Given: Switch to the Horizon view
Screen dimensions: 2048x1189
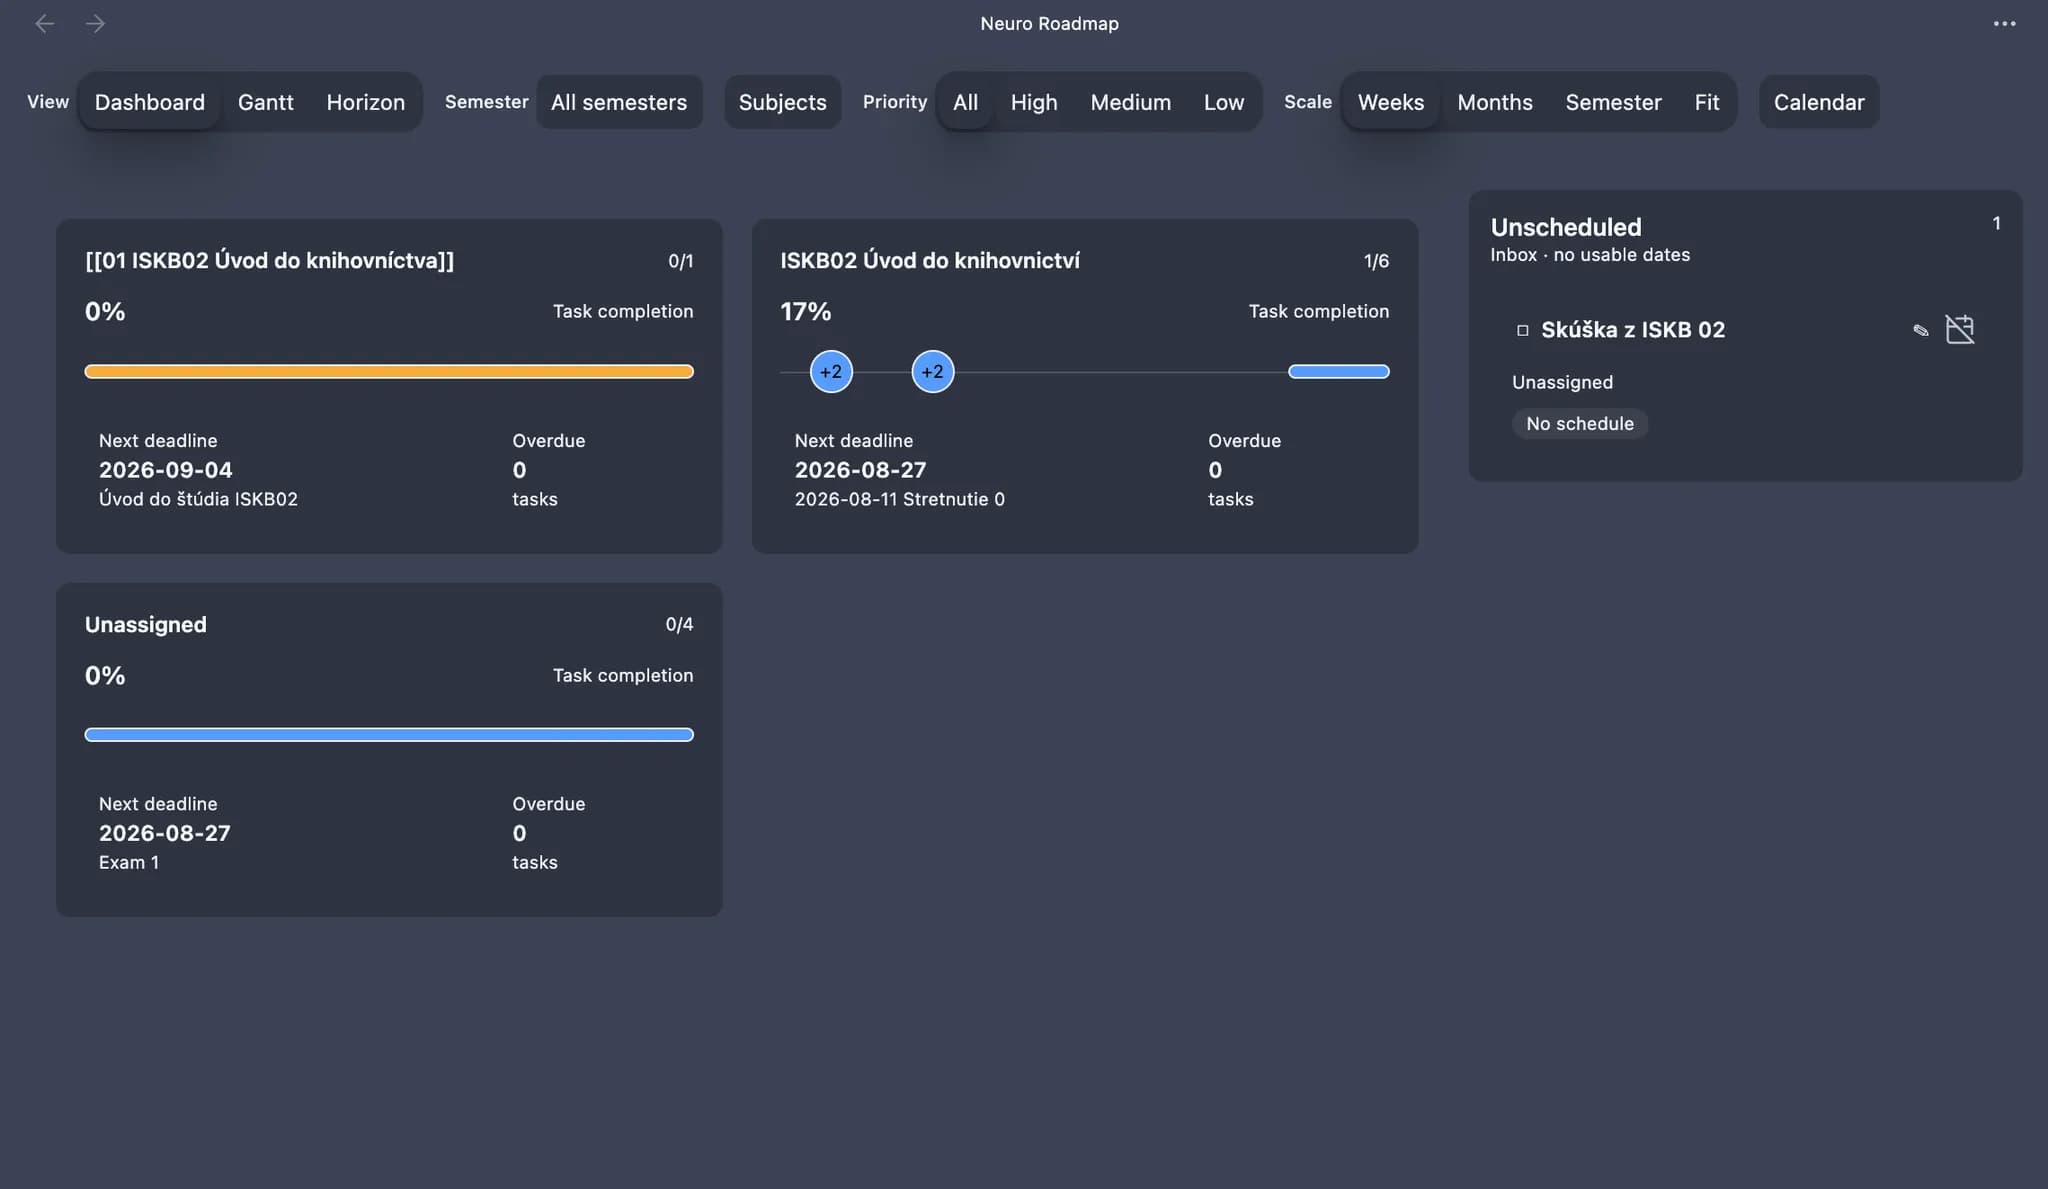Looking at the screenshot, I should click(x=365, y=102).
